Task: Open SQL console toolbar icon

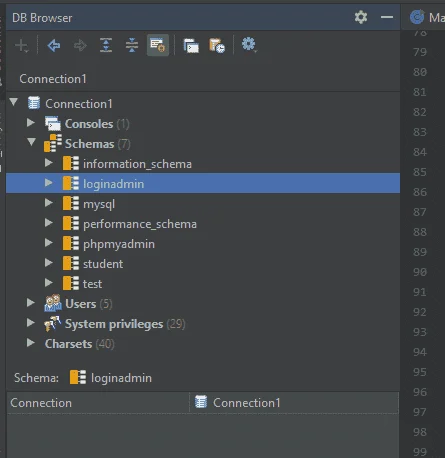Action: click(191, 46)
